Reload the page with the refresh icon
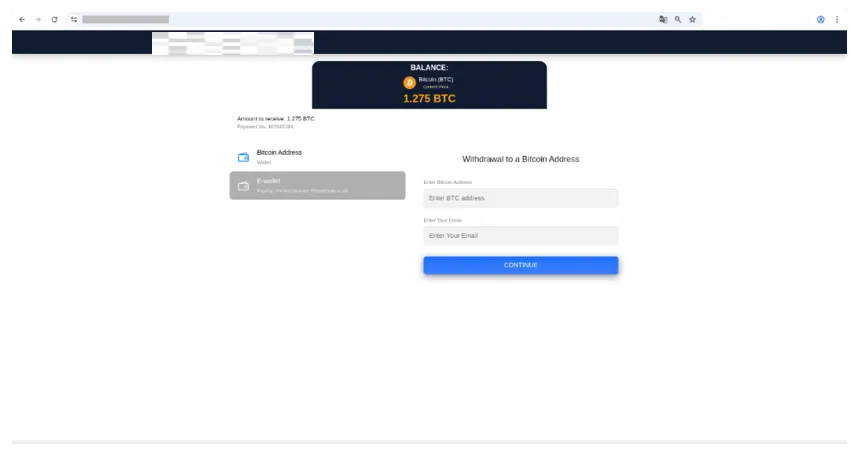The width and height of the screenshot is (853, 459). (x=54, y=20)
